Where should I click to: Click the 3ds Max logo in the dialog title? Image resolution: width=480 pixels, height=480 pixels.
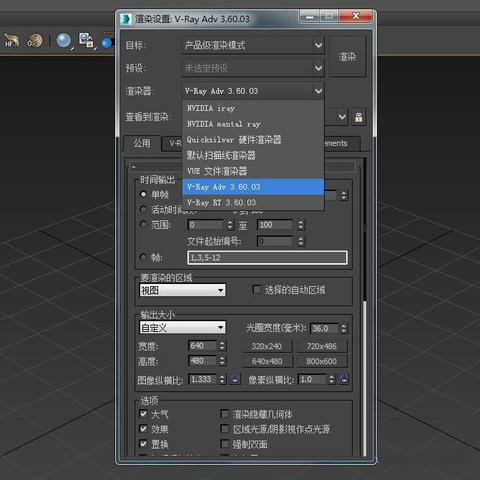click(126, 19)
